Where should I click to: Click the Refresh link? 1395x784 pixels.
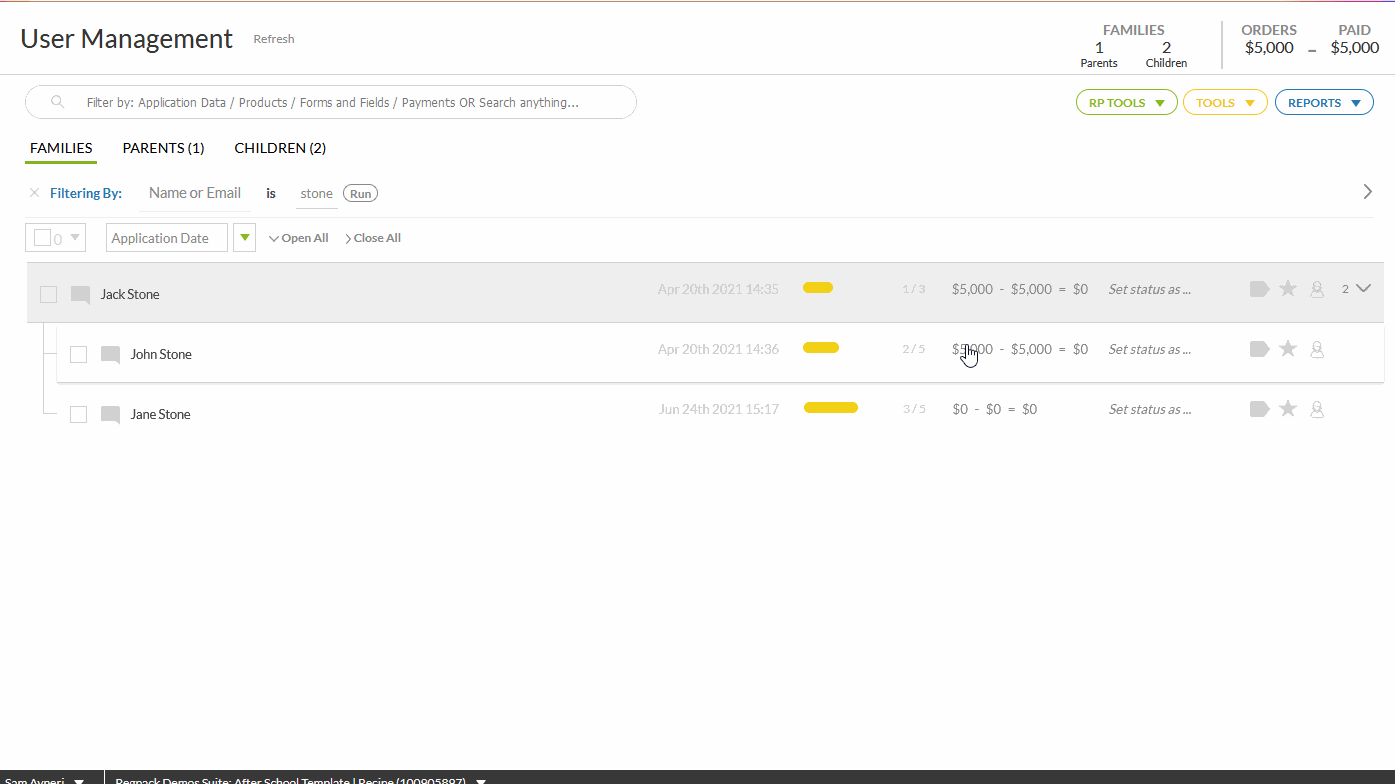tap(274, 39)
